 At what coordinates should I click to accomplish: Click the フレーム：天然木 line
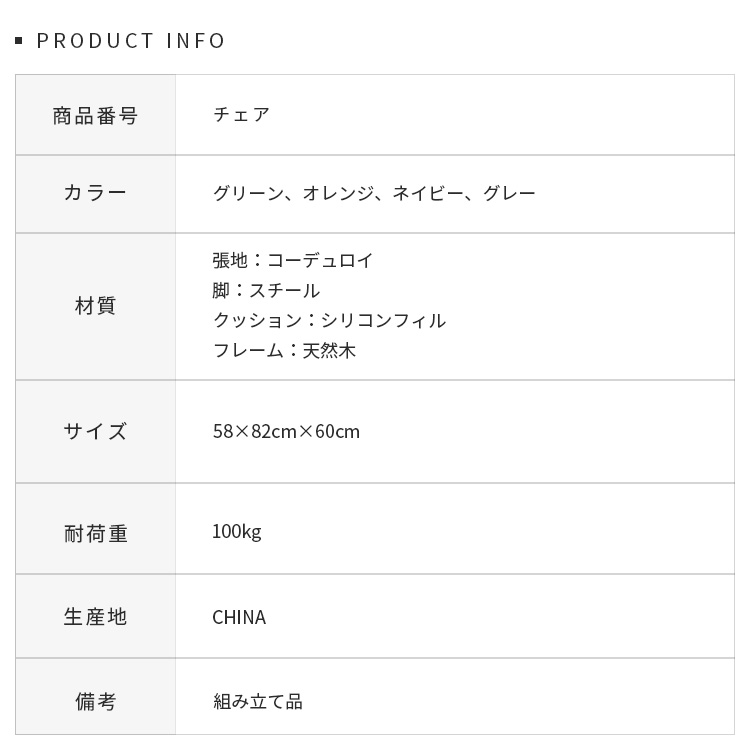point(284,351)
